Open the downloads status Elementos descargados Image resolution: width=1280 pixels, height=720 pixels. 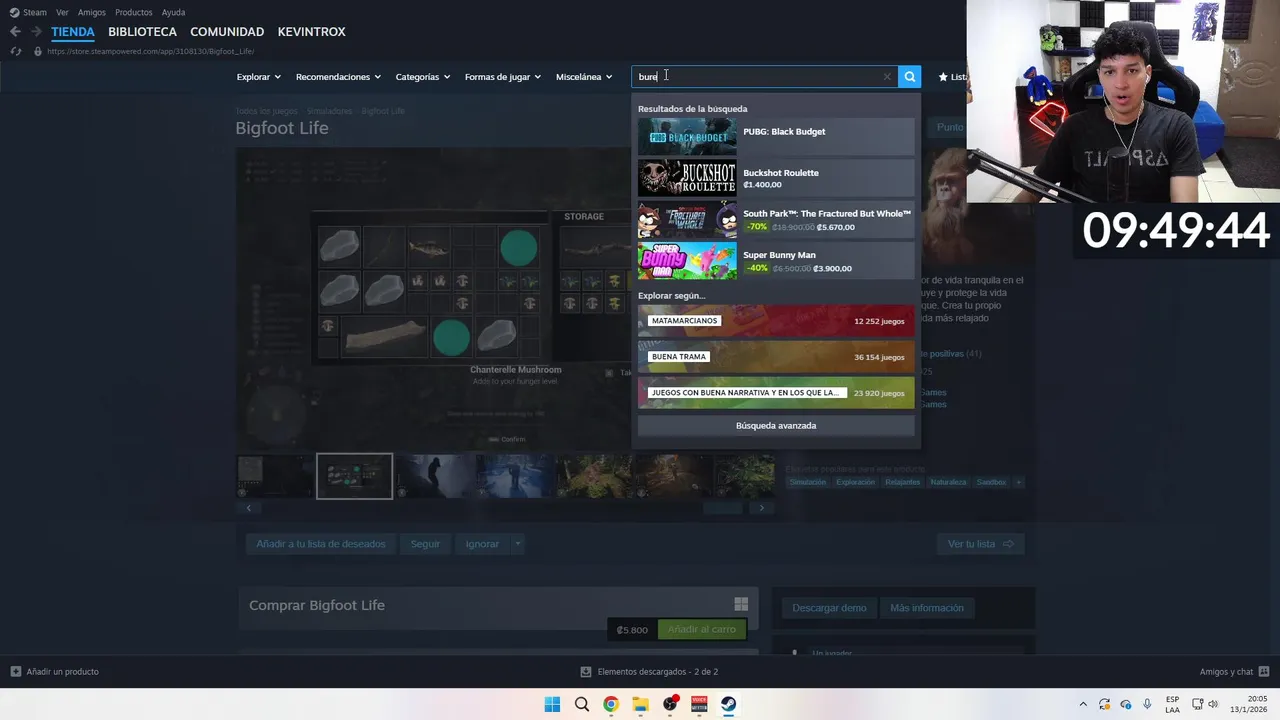pos(649,672)
